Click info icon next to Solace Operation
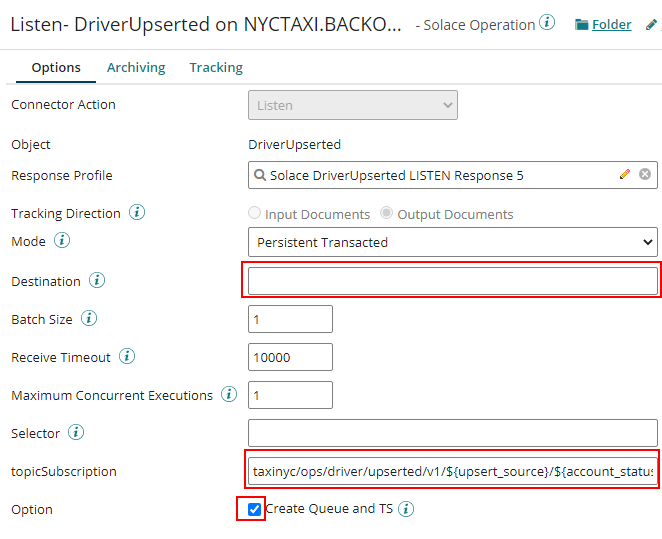 [x=547, y=22]
